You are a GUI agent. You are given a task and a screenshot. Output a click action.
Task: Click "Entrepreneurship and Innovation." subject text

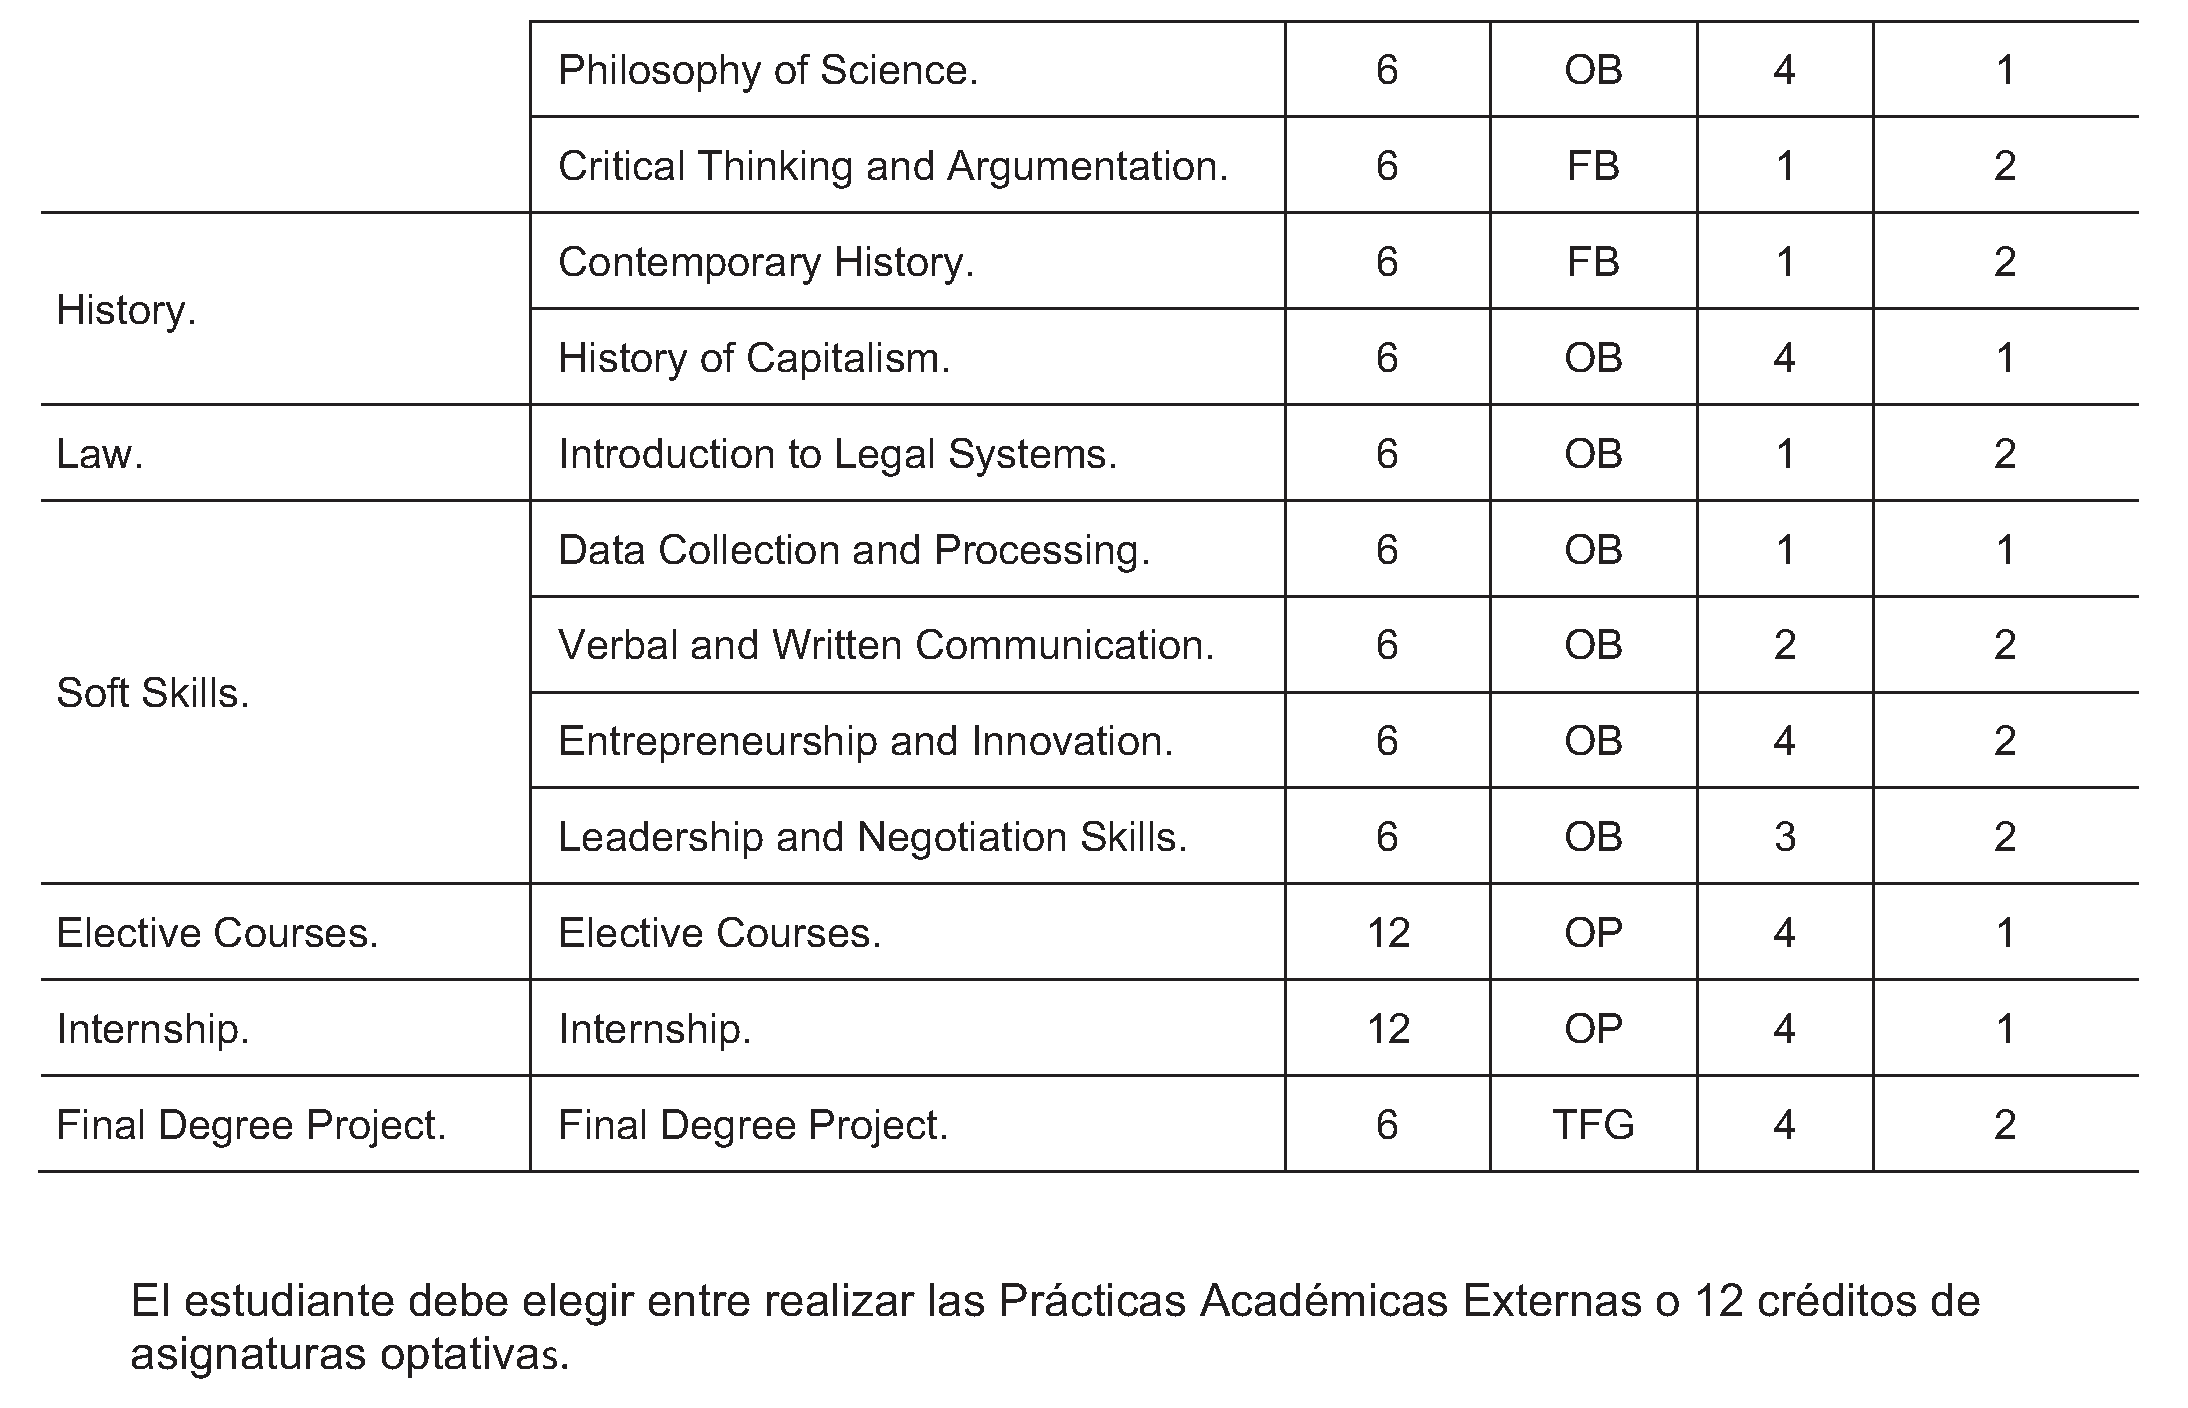pyautogui.click(x=865, y=741)
